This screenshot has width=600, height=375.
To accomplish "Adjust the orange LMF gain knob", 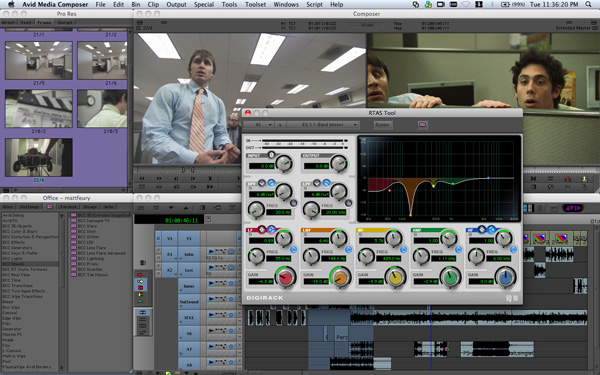I will pos(340,277).
